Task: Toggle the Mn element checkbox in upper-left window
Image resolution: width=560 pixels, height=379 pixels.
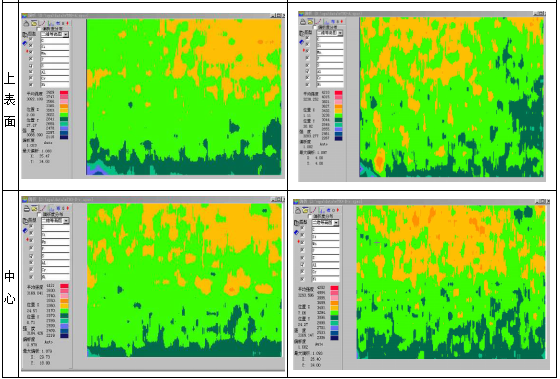Action: pos(31,53)
